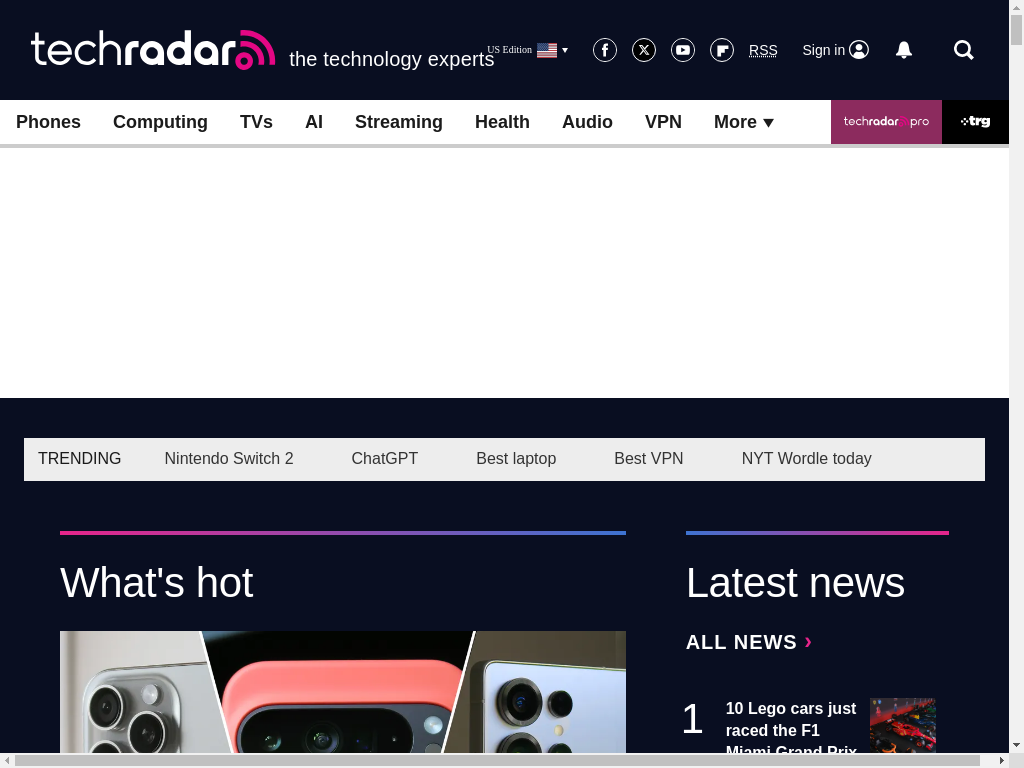
Task: Open trending topic Best laptop
Action: [516, 458]
